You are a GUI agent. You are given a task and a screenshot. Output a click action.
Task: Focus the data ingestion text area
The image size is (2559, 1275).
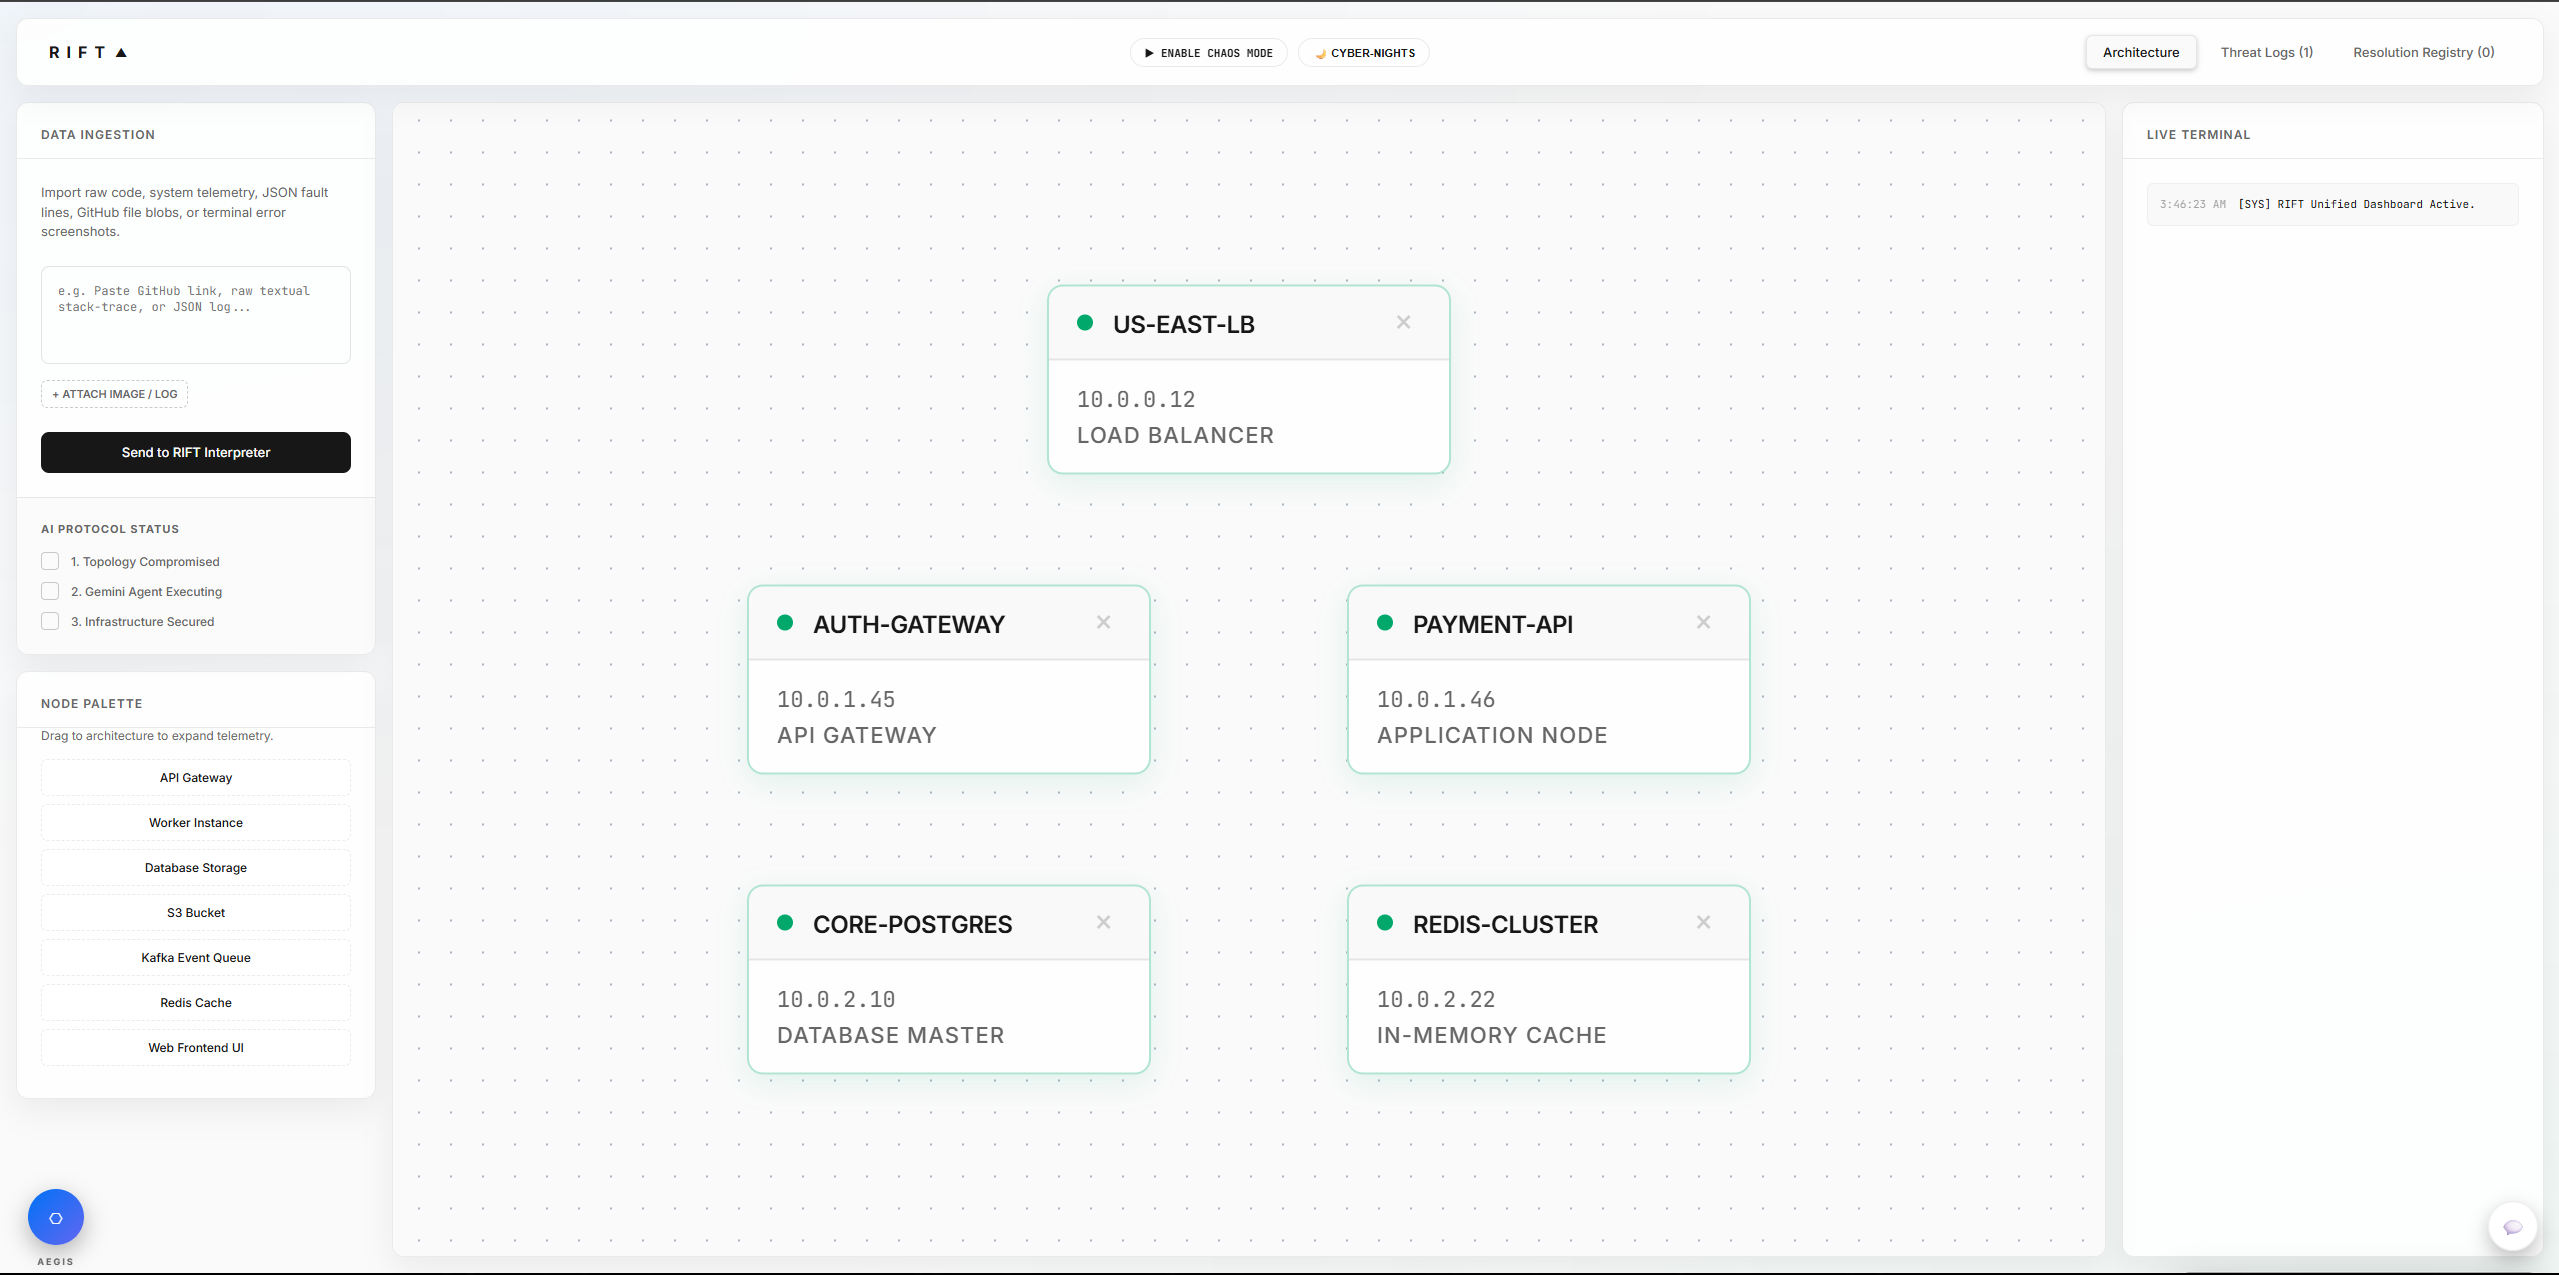196,315
